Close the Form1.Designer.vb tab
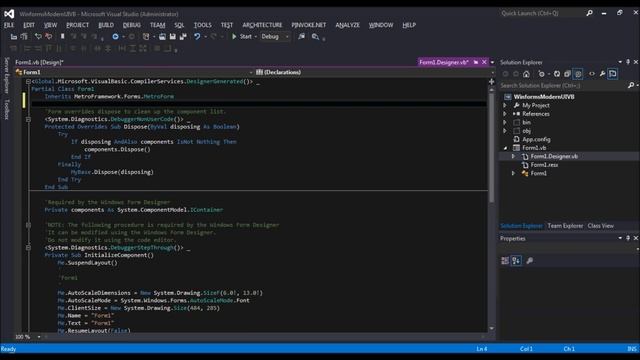Screen dimensions: 640x360 (x=484, y=62)
